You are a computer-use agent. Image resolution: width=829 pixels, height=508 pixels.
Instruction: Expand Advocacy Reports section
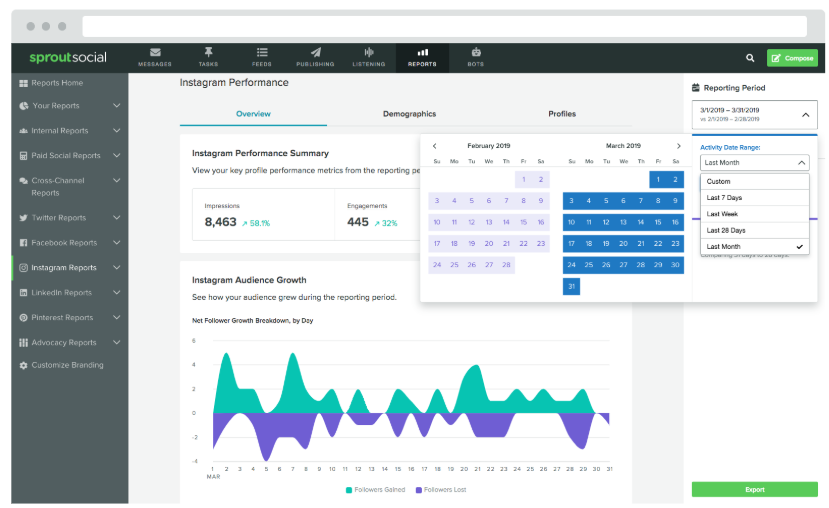click(116, 343)
